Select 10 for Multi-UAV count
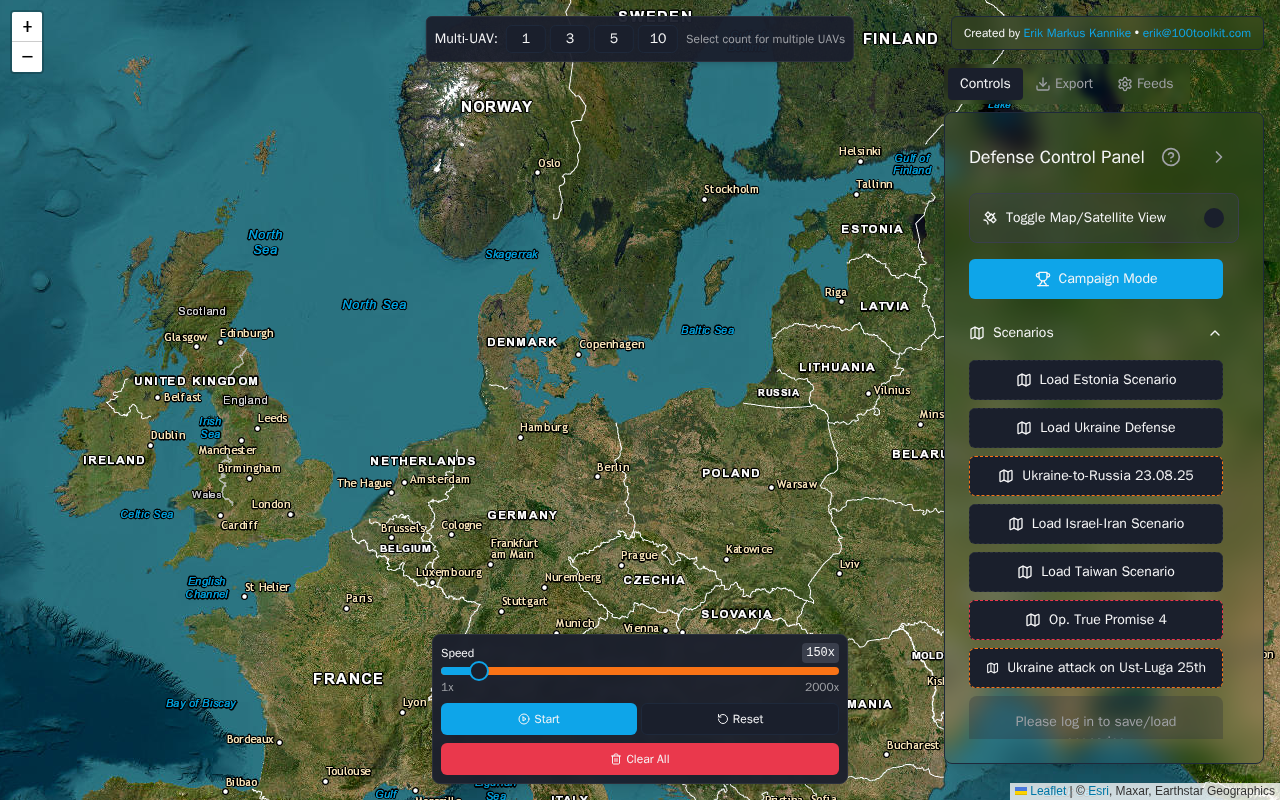 [657, 39]
